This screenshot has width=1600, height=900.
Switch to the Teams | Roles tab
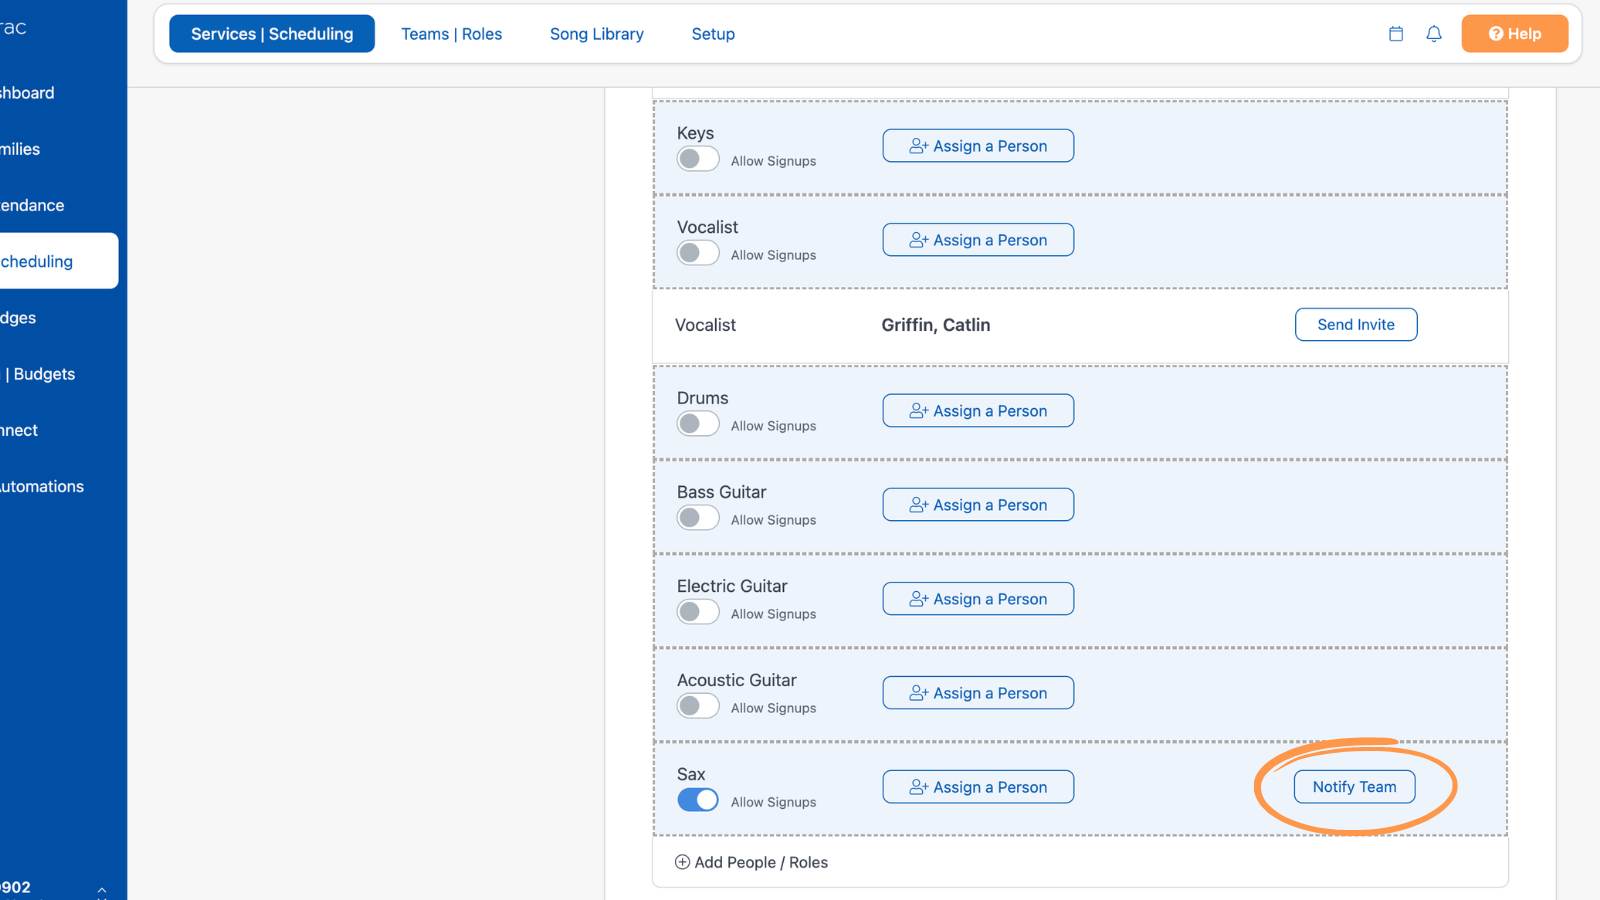(452, 34)
